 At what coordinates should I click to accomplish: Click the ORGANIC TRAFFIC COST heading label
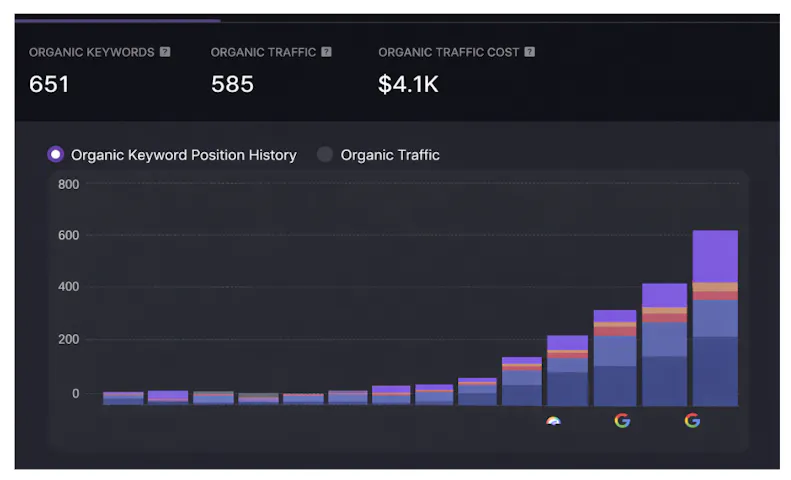click(x=448, y=52)
